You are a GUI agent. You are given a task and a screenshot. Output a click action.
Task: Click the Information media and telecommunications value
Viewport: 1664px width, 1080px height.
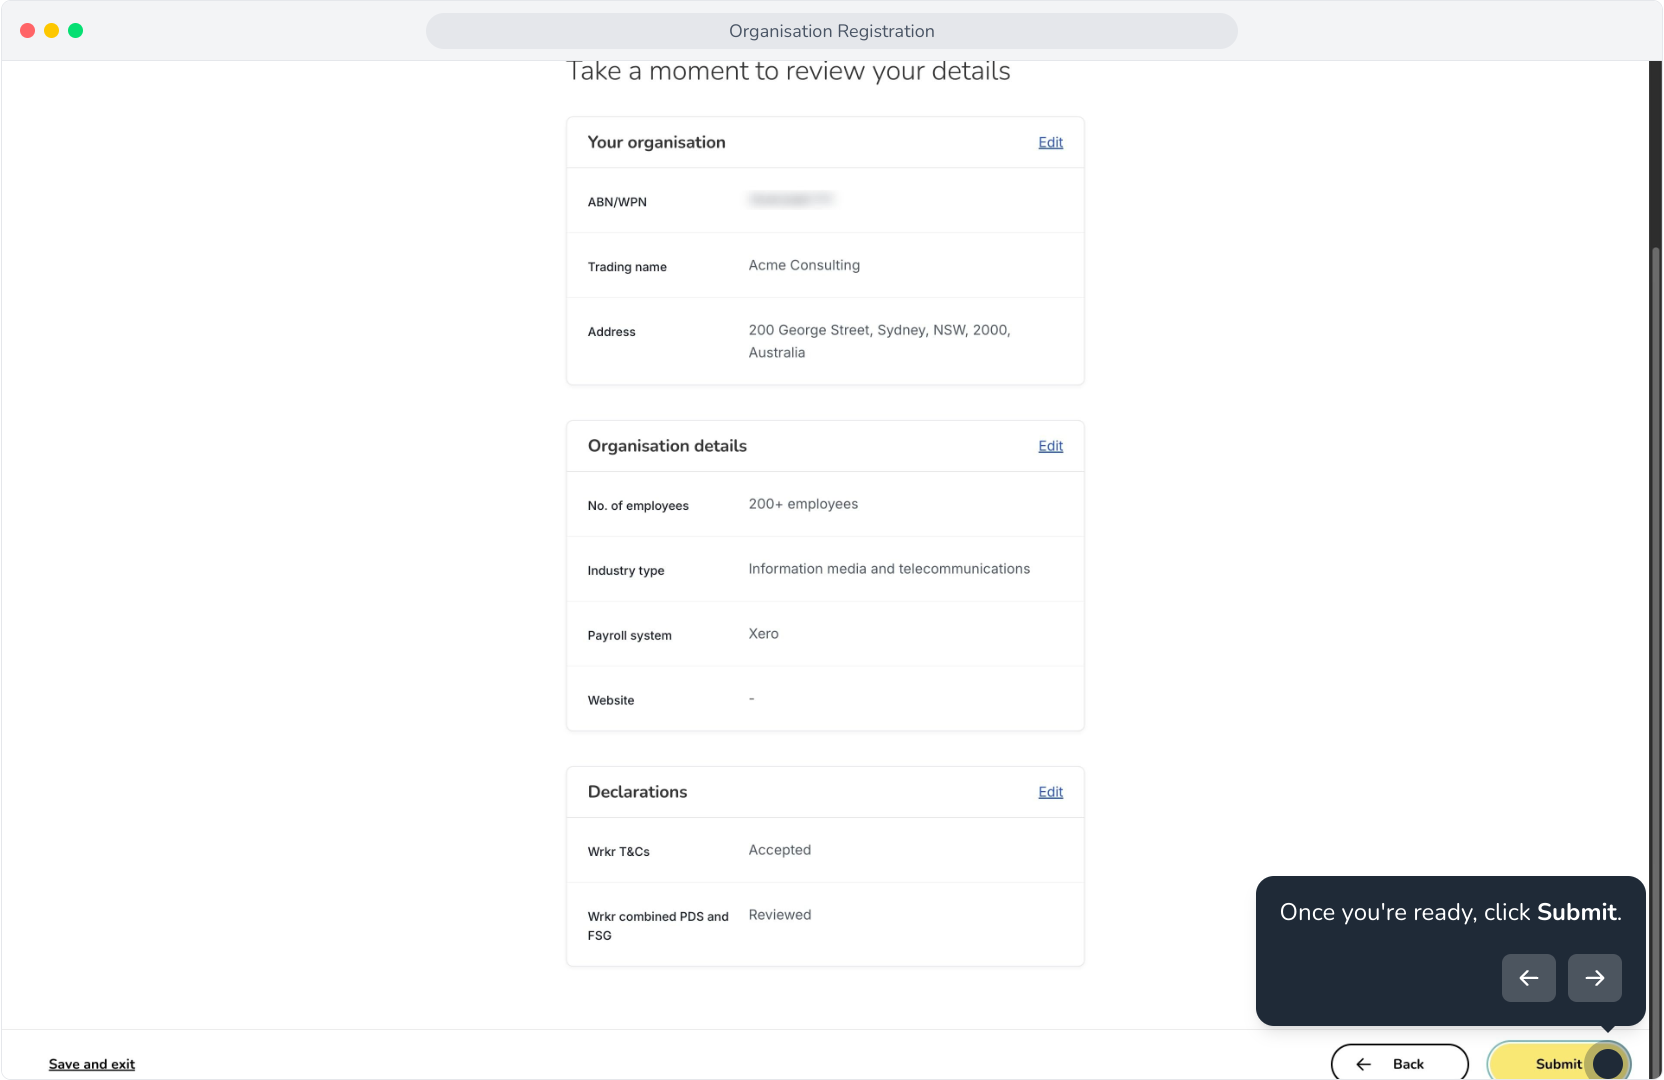point(889,569)
